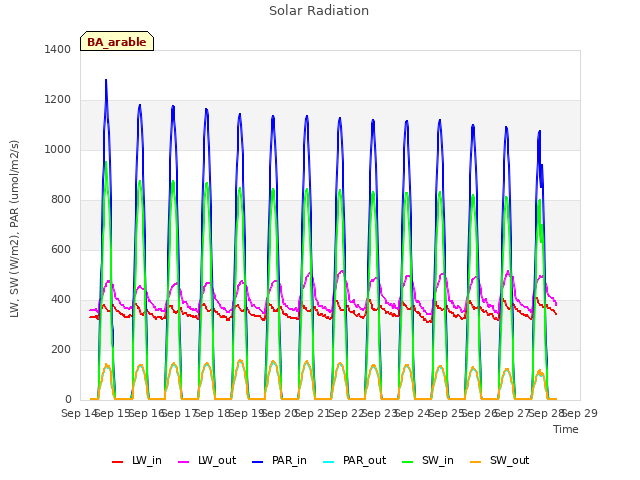Click the SW_in green legend swatch
The height and width of the screenshot is (480, 640).
(x=408, y=462)
